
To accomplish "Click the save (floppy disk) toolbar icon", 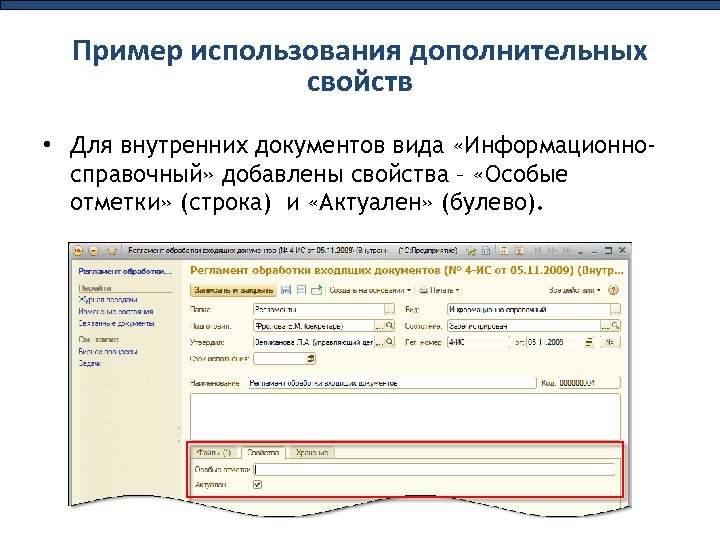I will [x=286, y=290].
